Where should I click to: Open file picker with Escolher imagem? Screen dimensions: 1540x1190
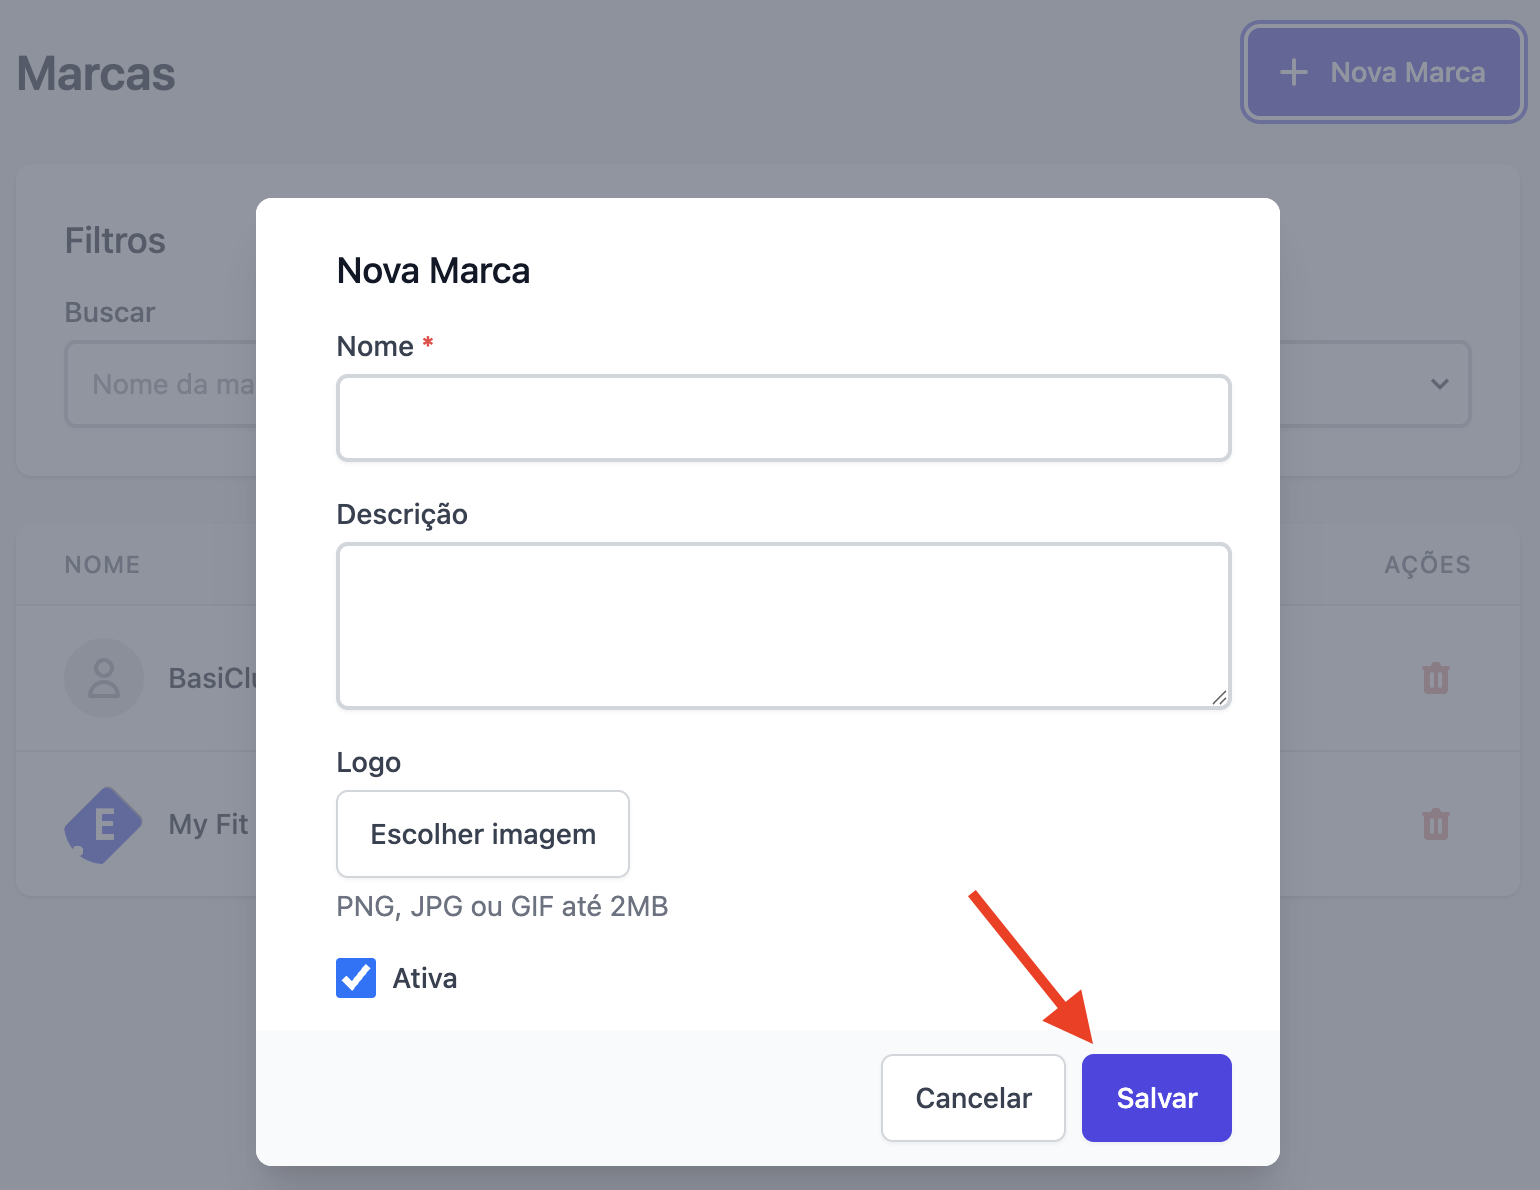tap(483, 834)
